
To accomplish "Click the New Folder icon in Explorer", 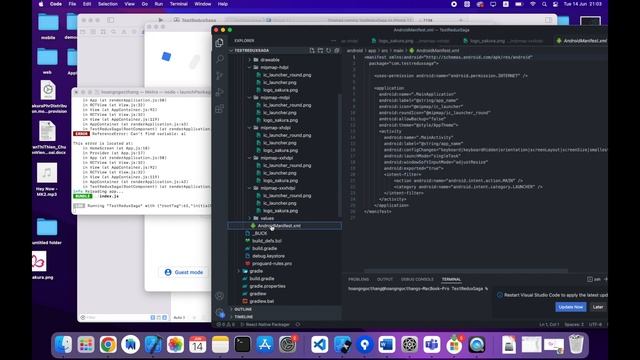I will point(320,51).
